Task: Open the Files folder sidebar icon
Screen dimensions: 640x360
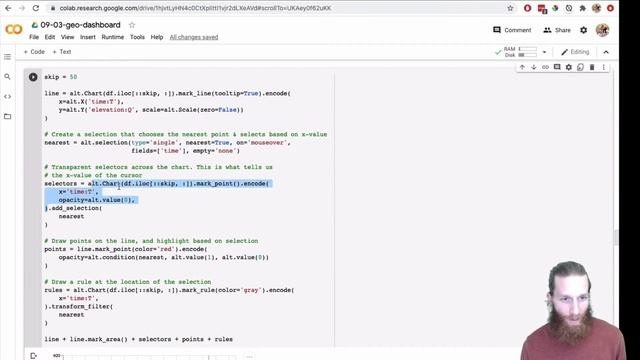Action: tap(7, 116)
